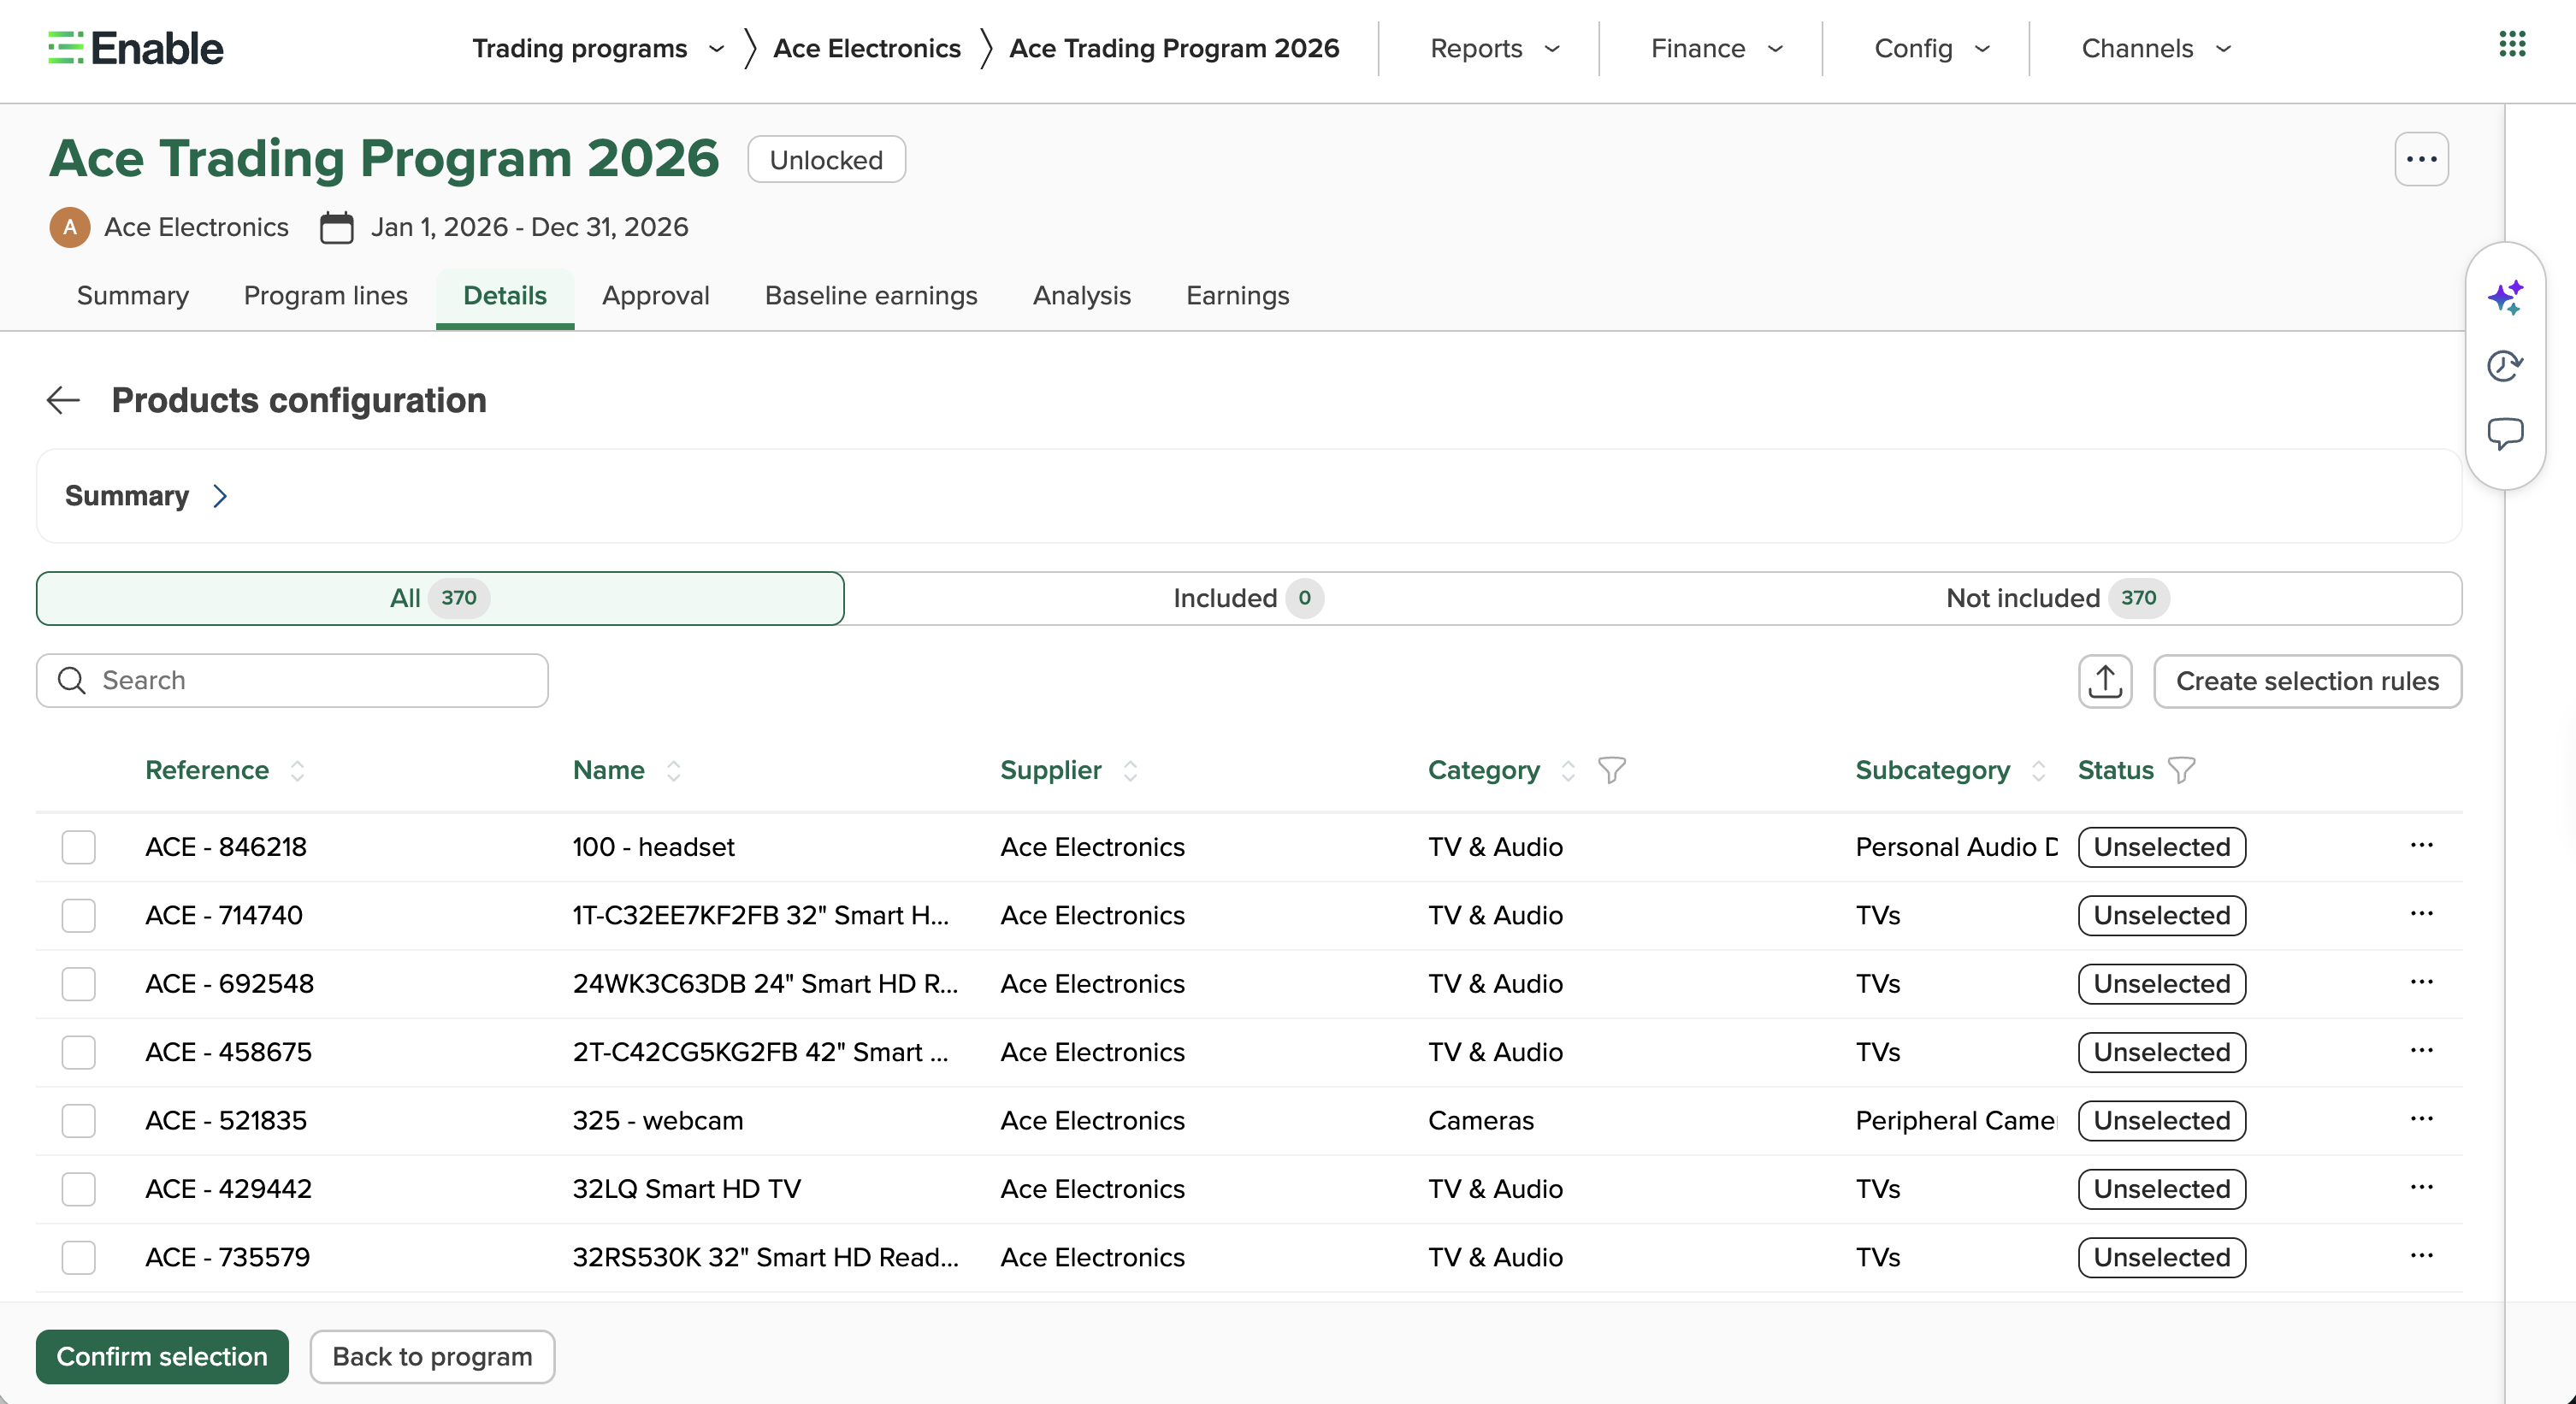Click the AI sparkle assistant icon
This screenshot has width=2576, height=1404.
click(2505, 297)
